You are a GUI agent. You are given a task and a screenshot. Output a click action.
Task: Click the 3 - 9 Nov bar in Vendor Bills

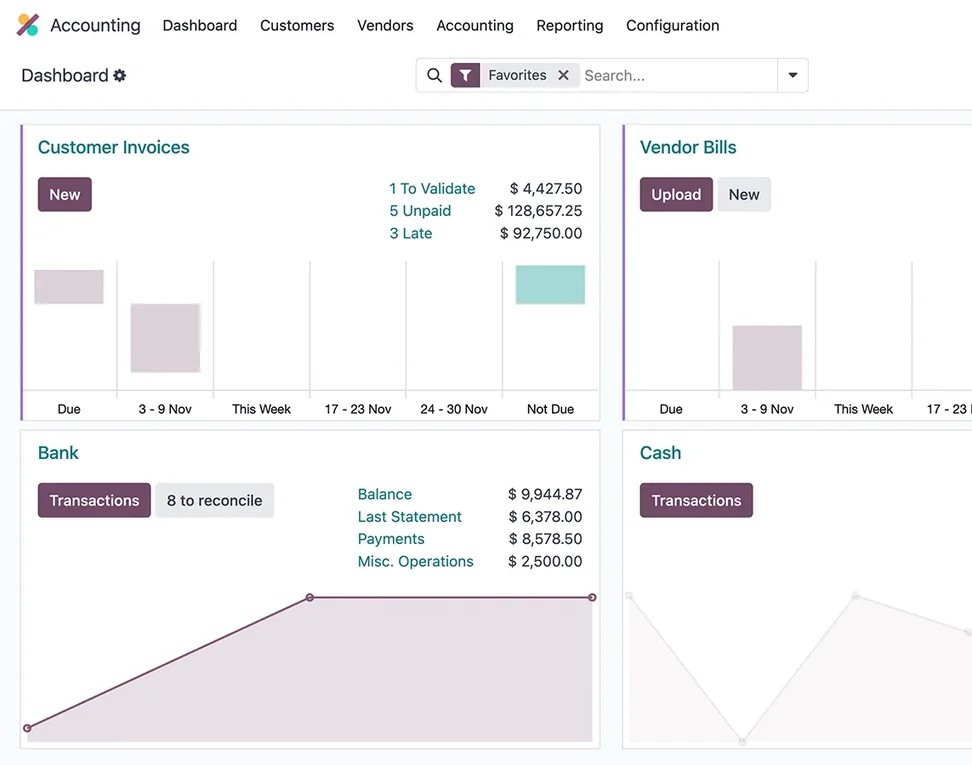[767, 358]
